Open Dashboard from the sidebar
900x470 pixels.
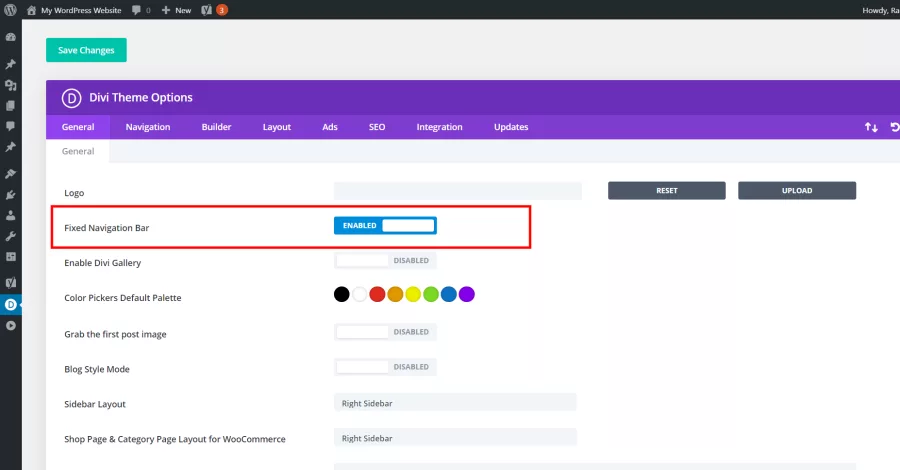click(10, 37)
